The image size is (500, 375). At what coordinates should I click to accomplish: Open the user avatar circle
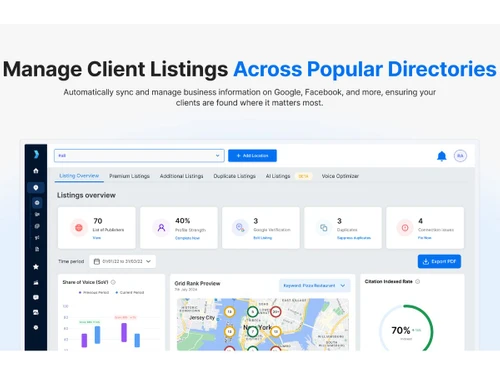[460, 156]
